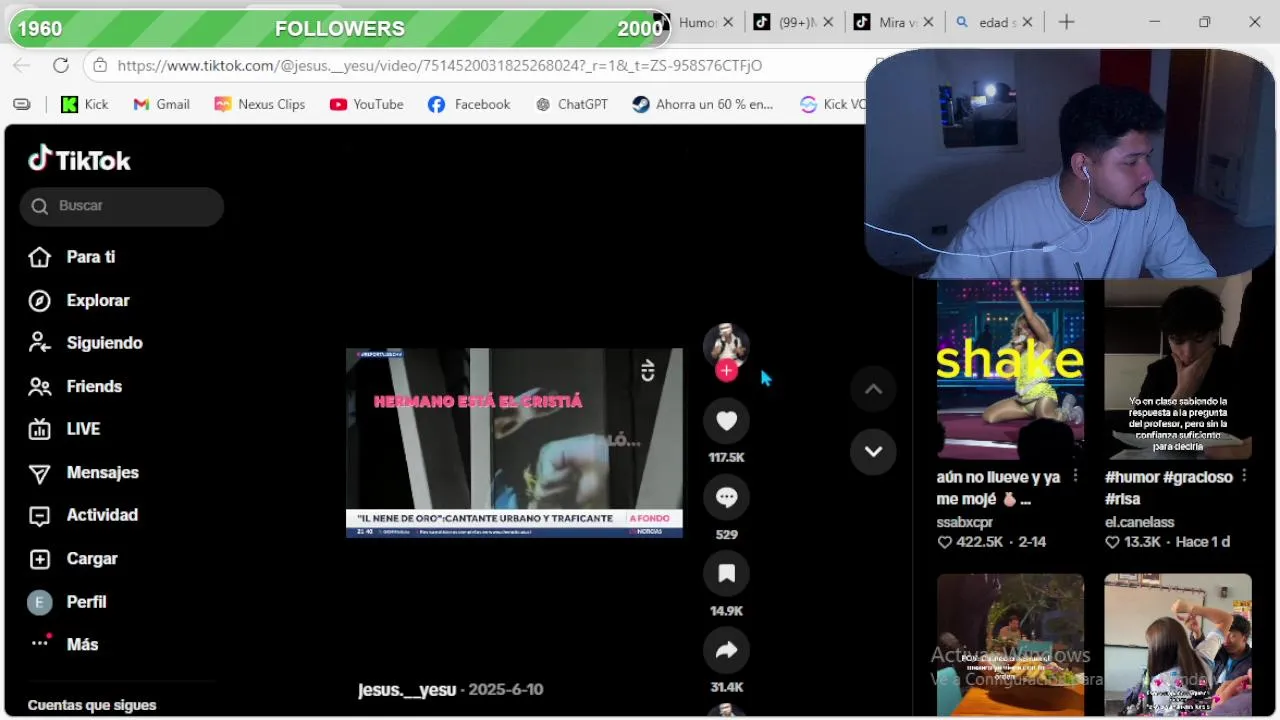Open the classroom humor video thumbnail

tap(1178, 369)
